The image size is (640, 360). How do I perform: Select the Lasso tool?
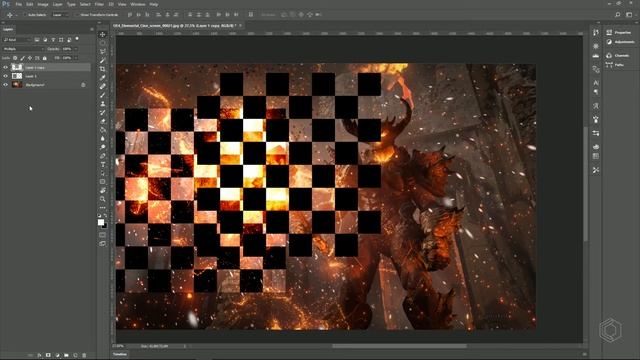tap(102, 51)
